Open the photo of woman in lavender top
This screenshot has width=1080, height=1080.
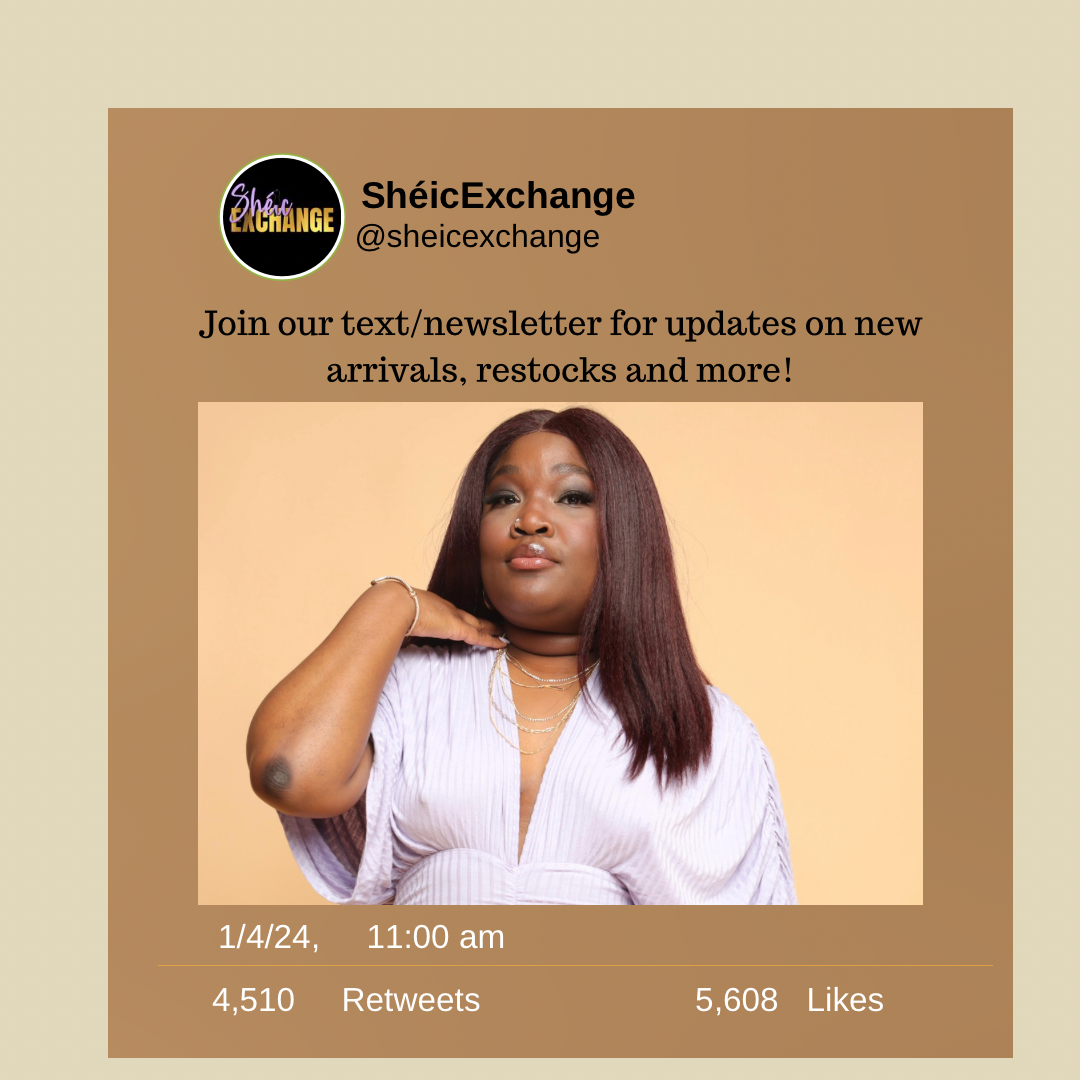tap(560, 653)
